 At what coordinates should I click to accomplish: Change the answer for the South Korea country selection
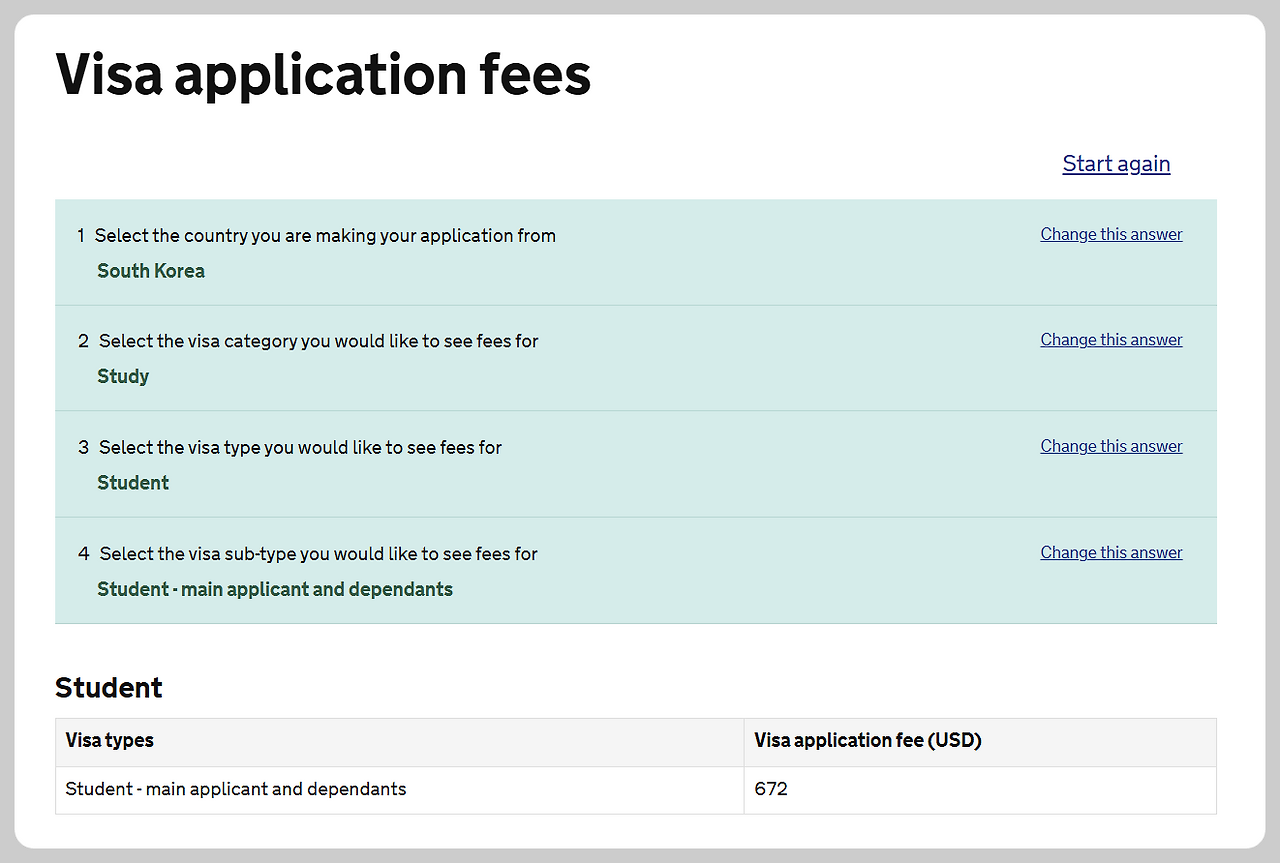(1111, 234)
